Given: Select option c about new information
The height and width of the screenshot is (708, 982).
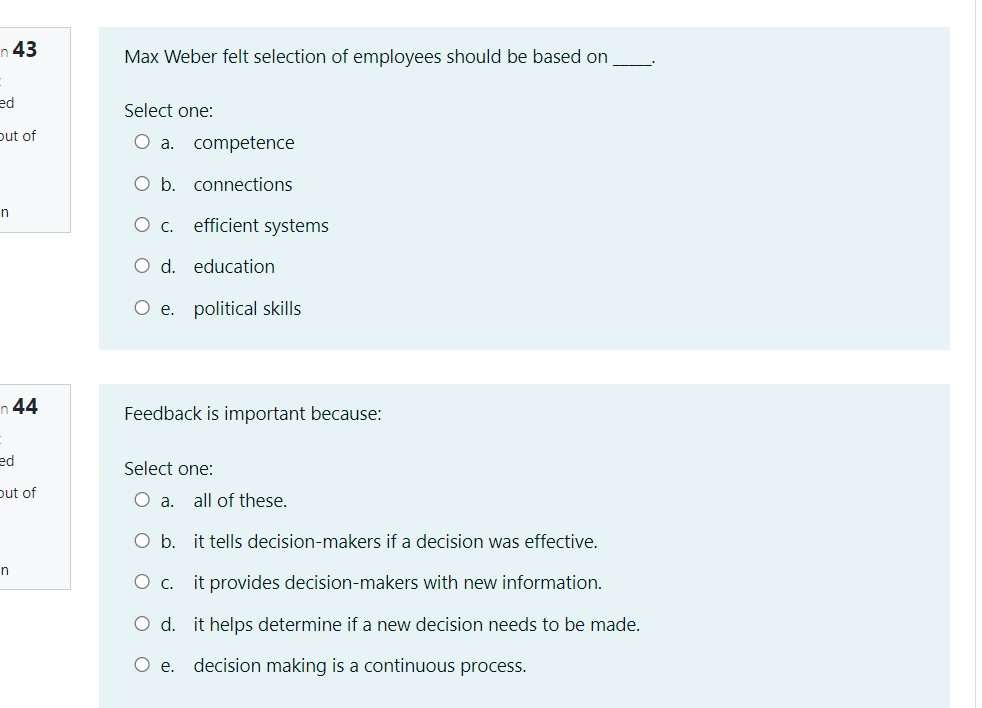Looking at the screenshot, I should [142, 581].
